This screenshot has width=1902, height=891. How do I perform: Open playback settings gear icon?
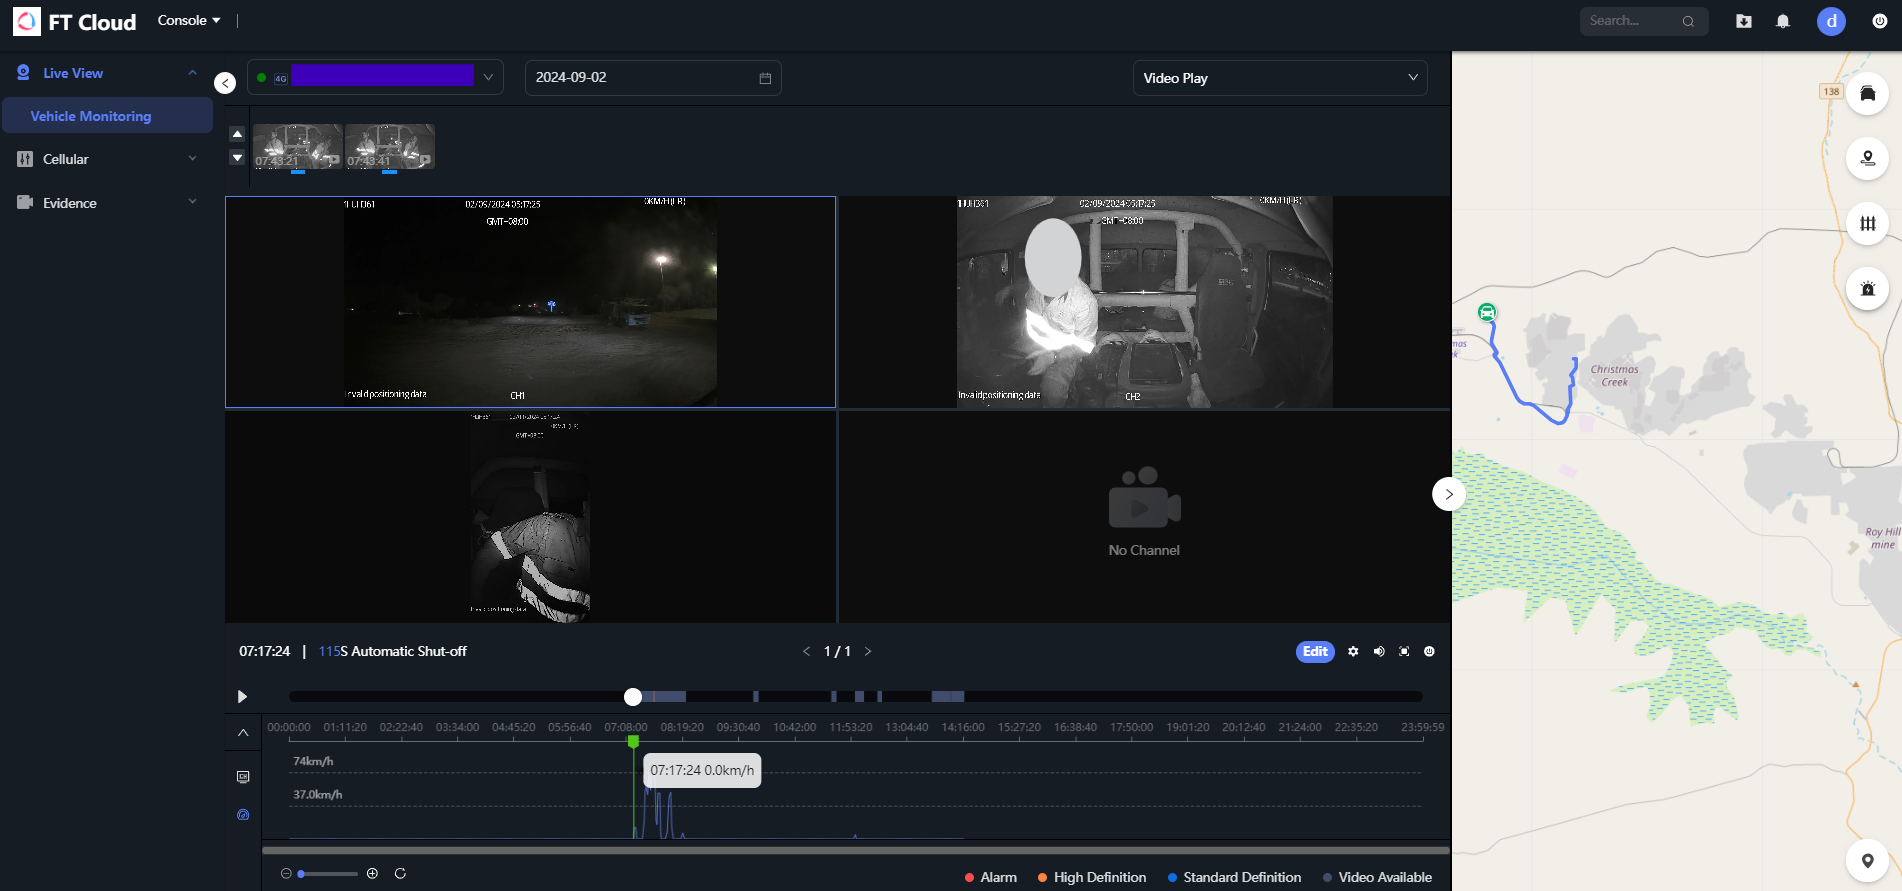[1353, 651]
